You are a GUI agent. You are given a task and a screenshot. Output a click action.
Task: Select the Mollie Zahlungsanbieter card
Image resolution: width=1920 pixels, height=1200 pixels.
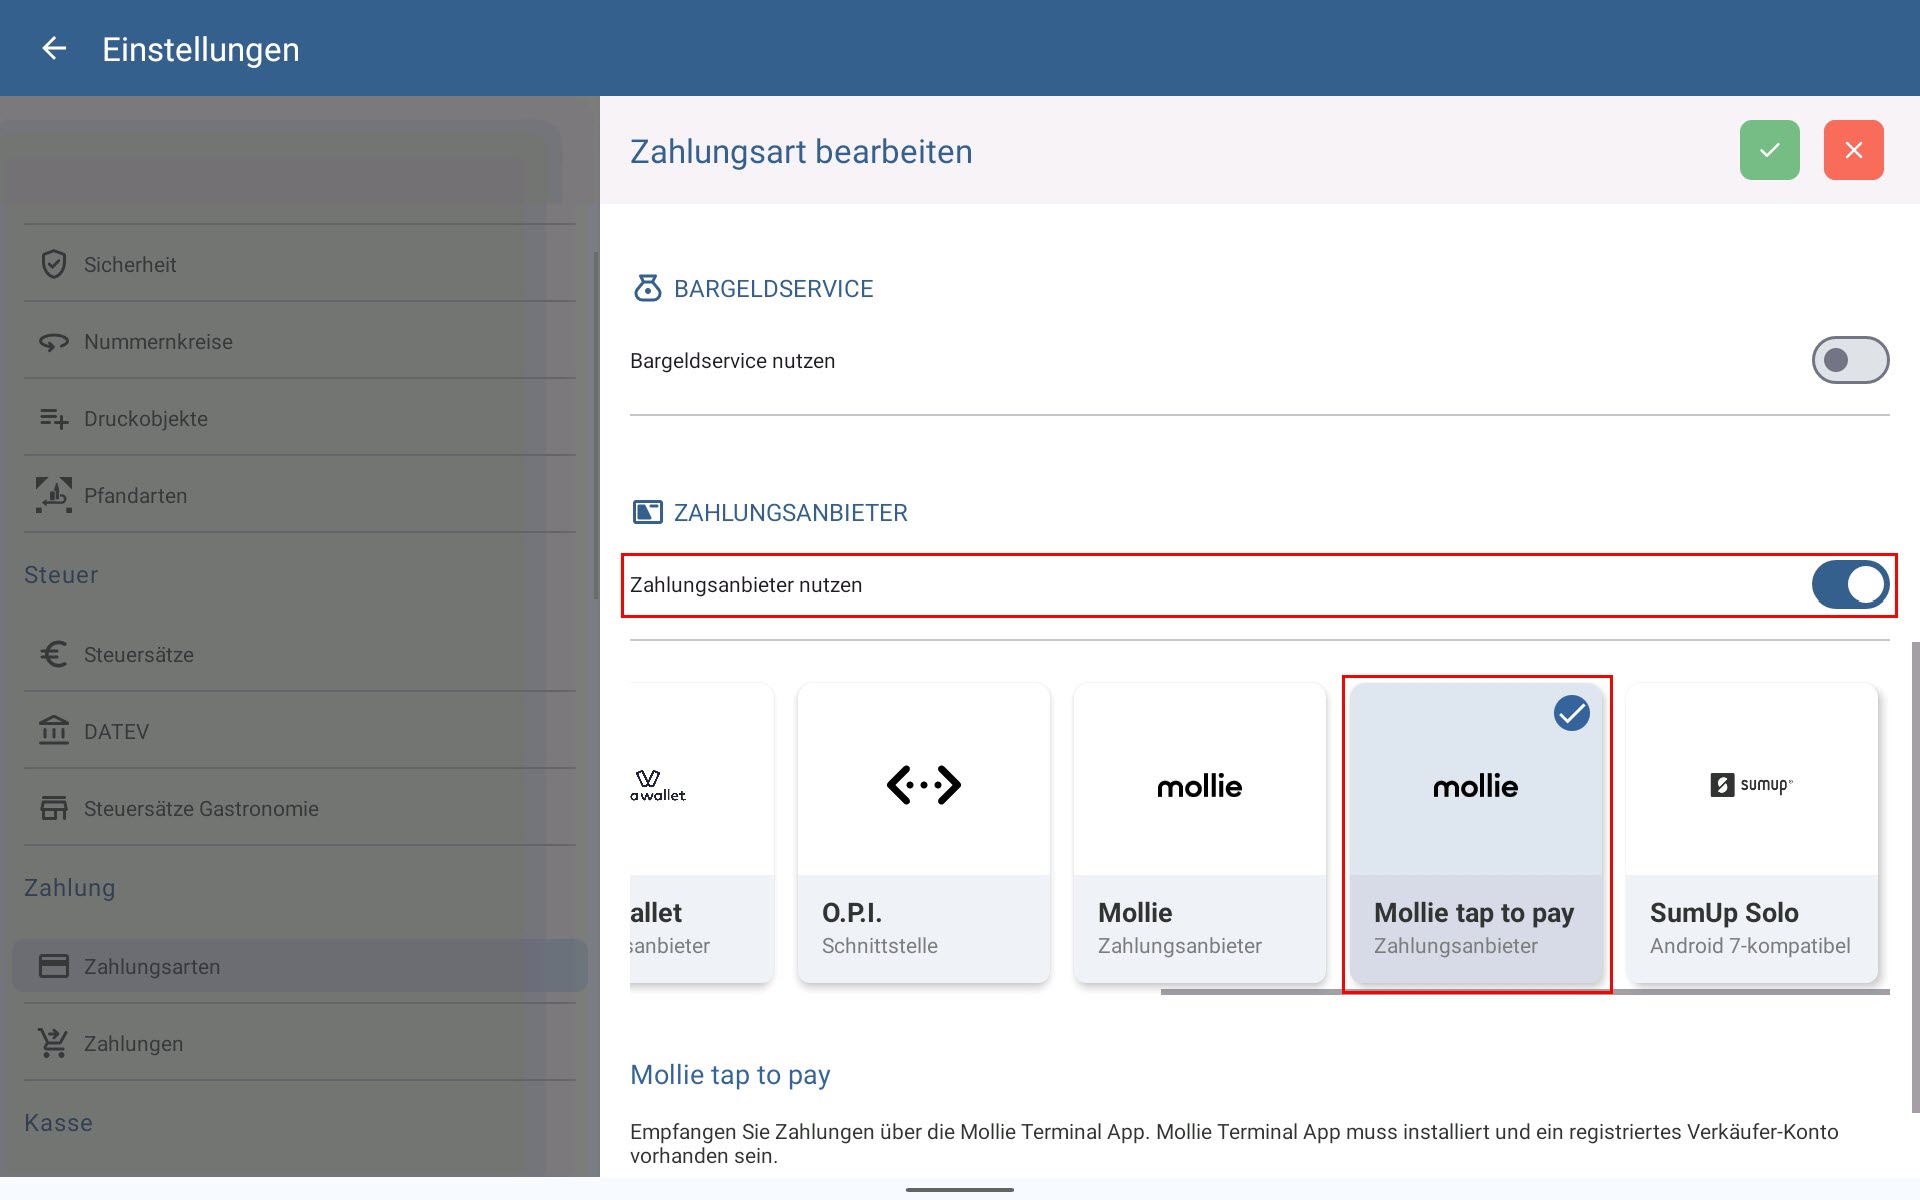pos(1200,832)
